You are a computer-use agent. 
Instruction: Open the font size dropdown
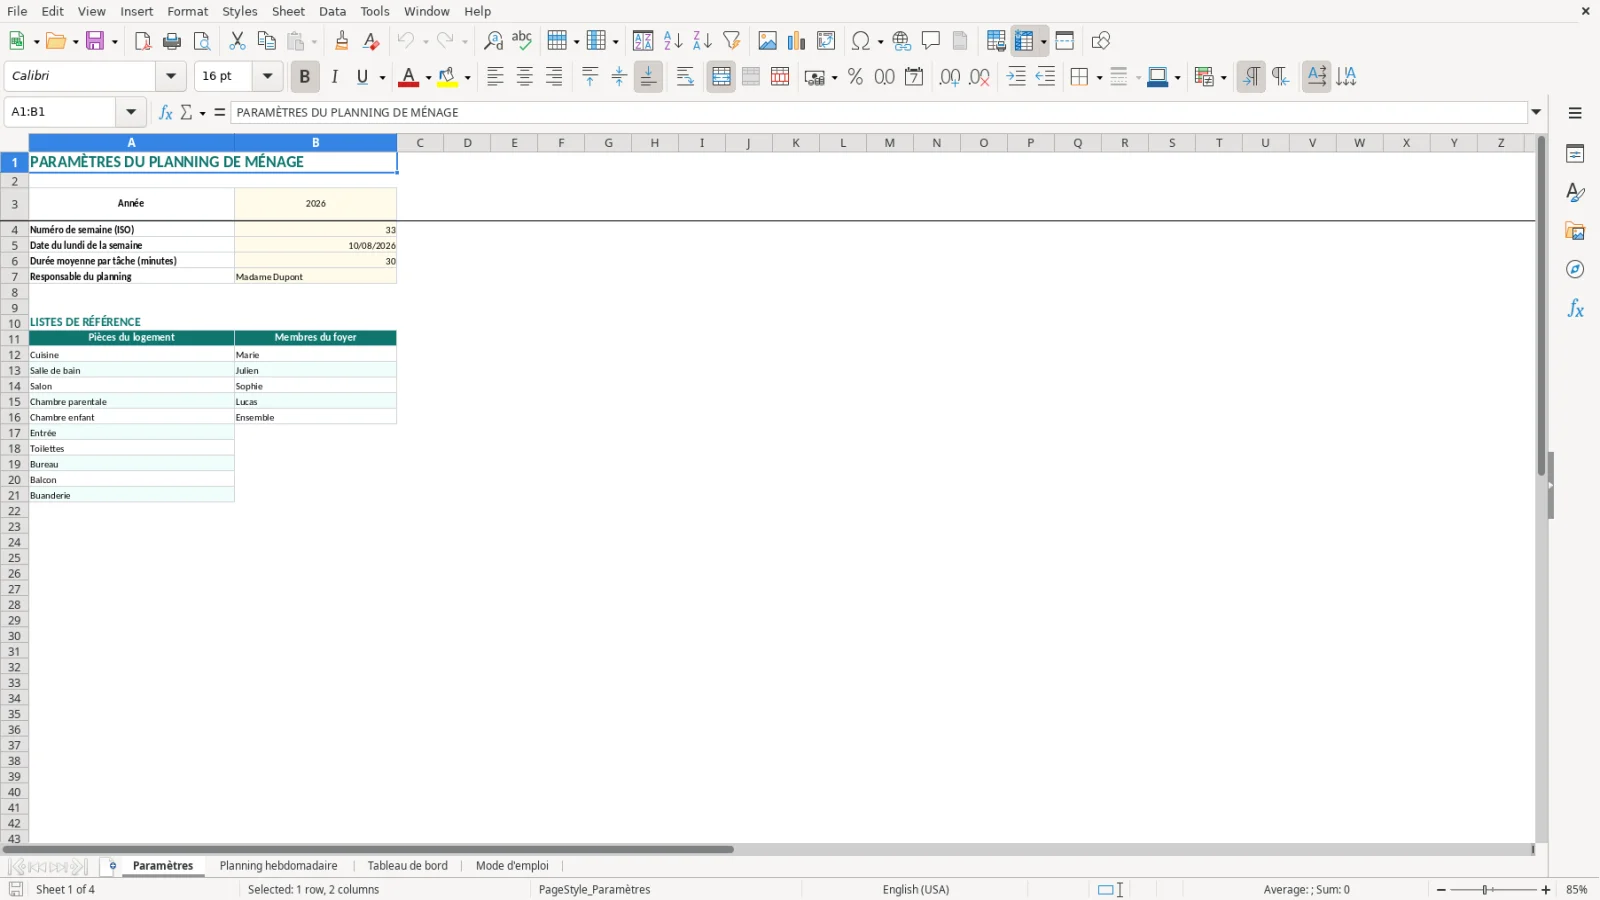[x=267, y=76]
